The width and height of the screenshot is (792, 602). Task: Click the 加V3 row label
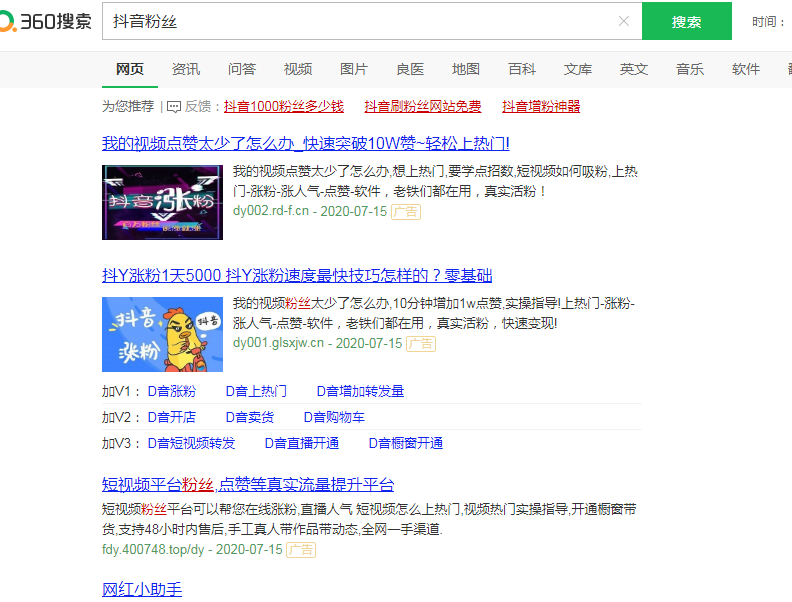point(121,443)
